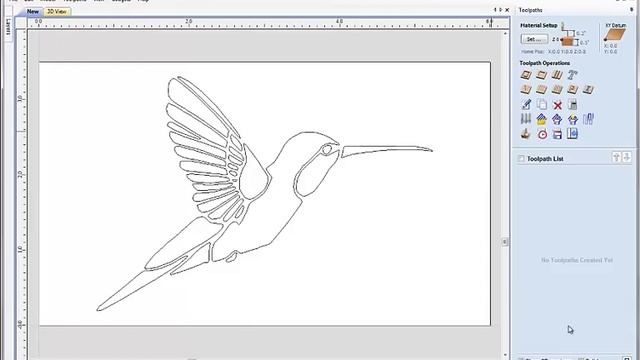Click the canvas scrollbar down arrow
Screen dimensions: 640x360
[505, 354]
